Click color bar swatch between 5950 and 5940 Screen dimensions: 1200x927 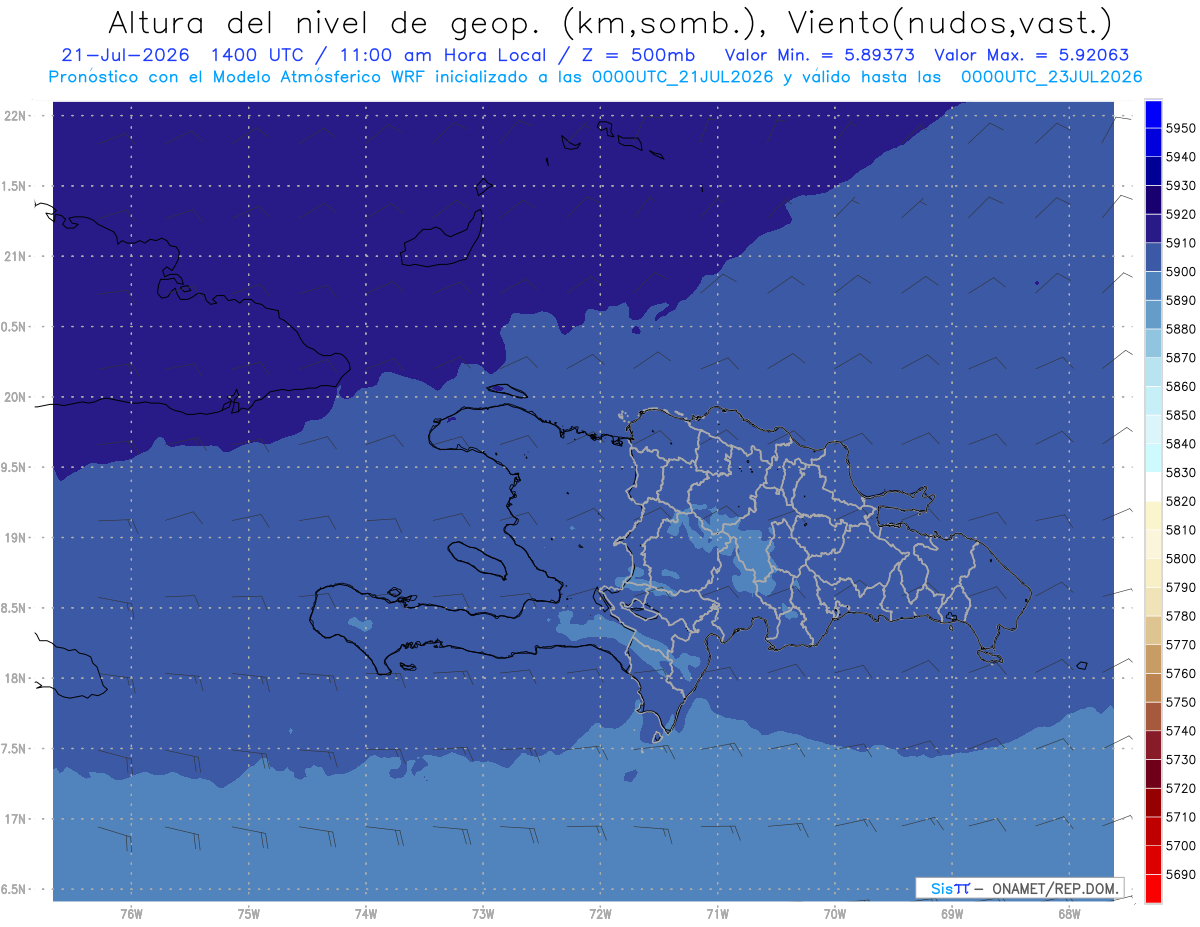click(x=1153, y=143)
